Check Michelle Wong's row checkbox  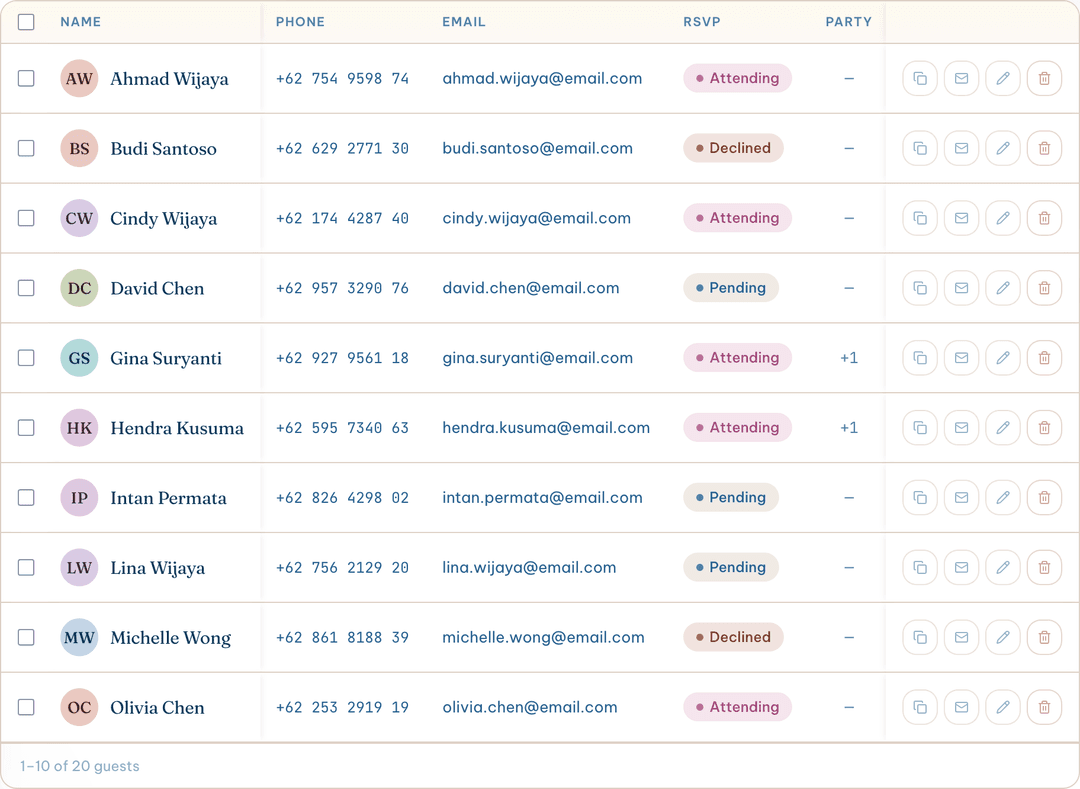click(26, 638)
